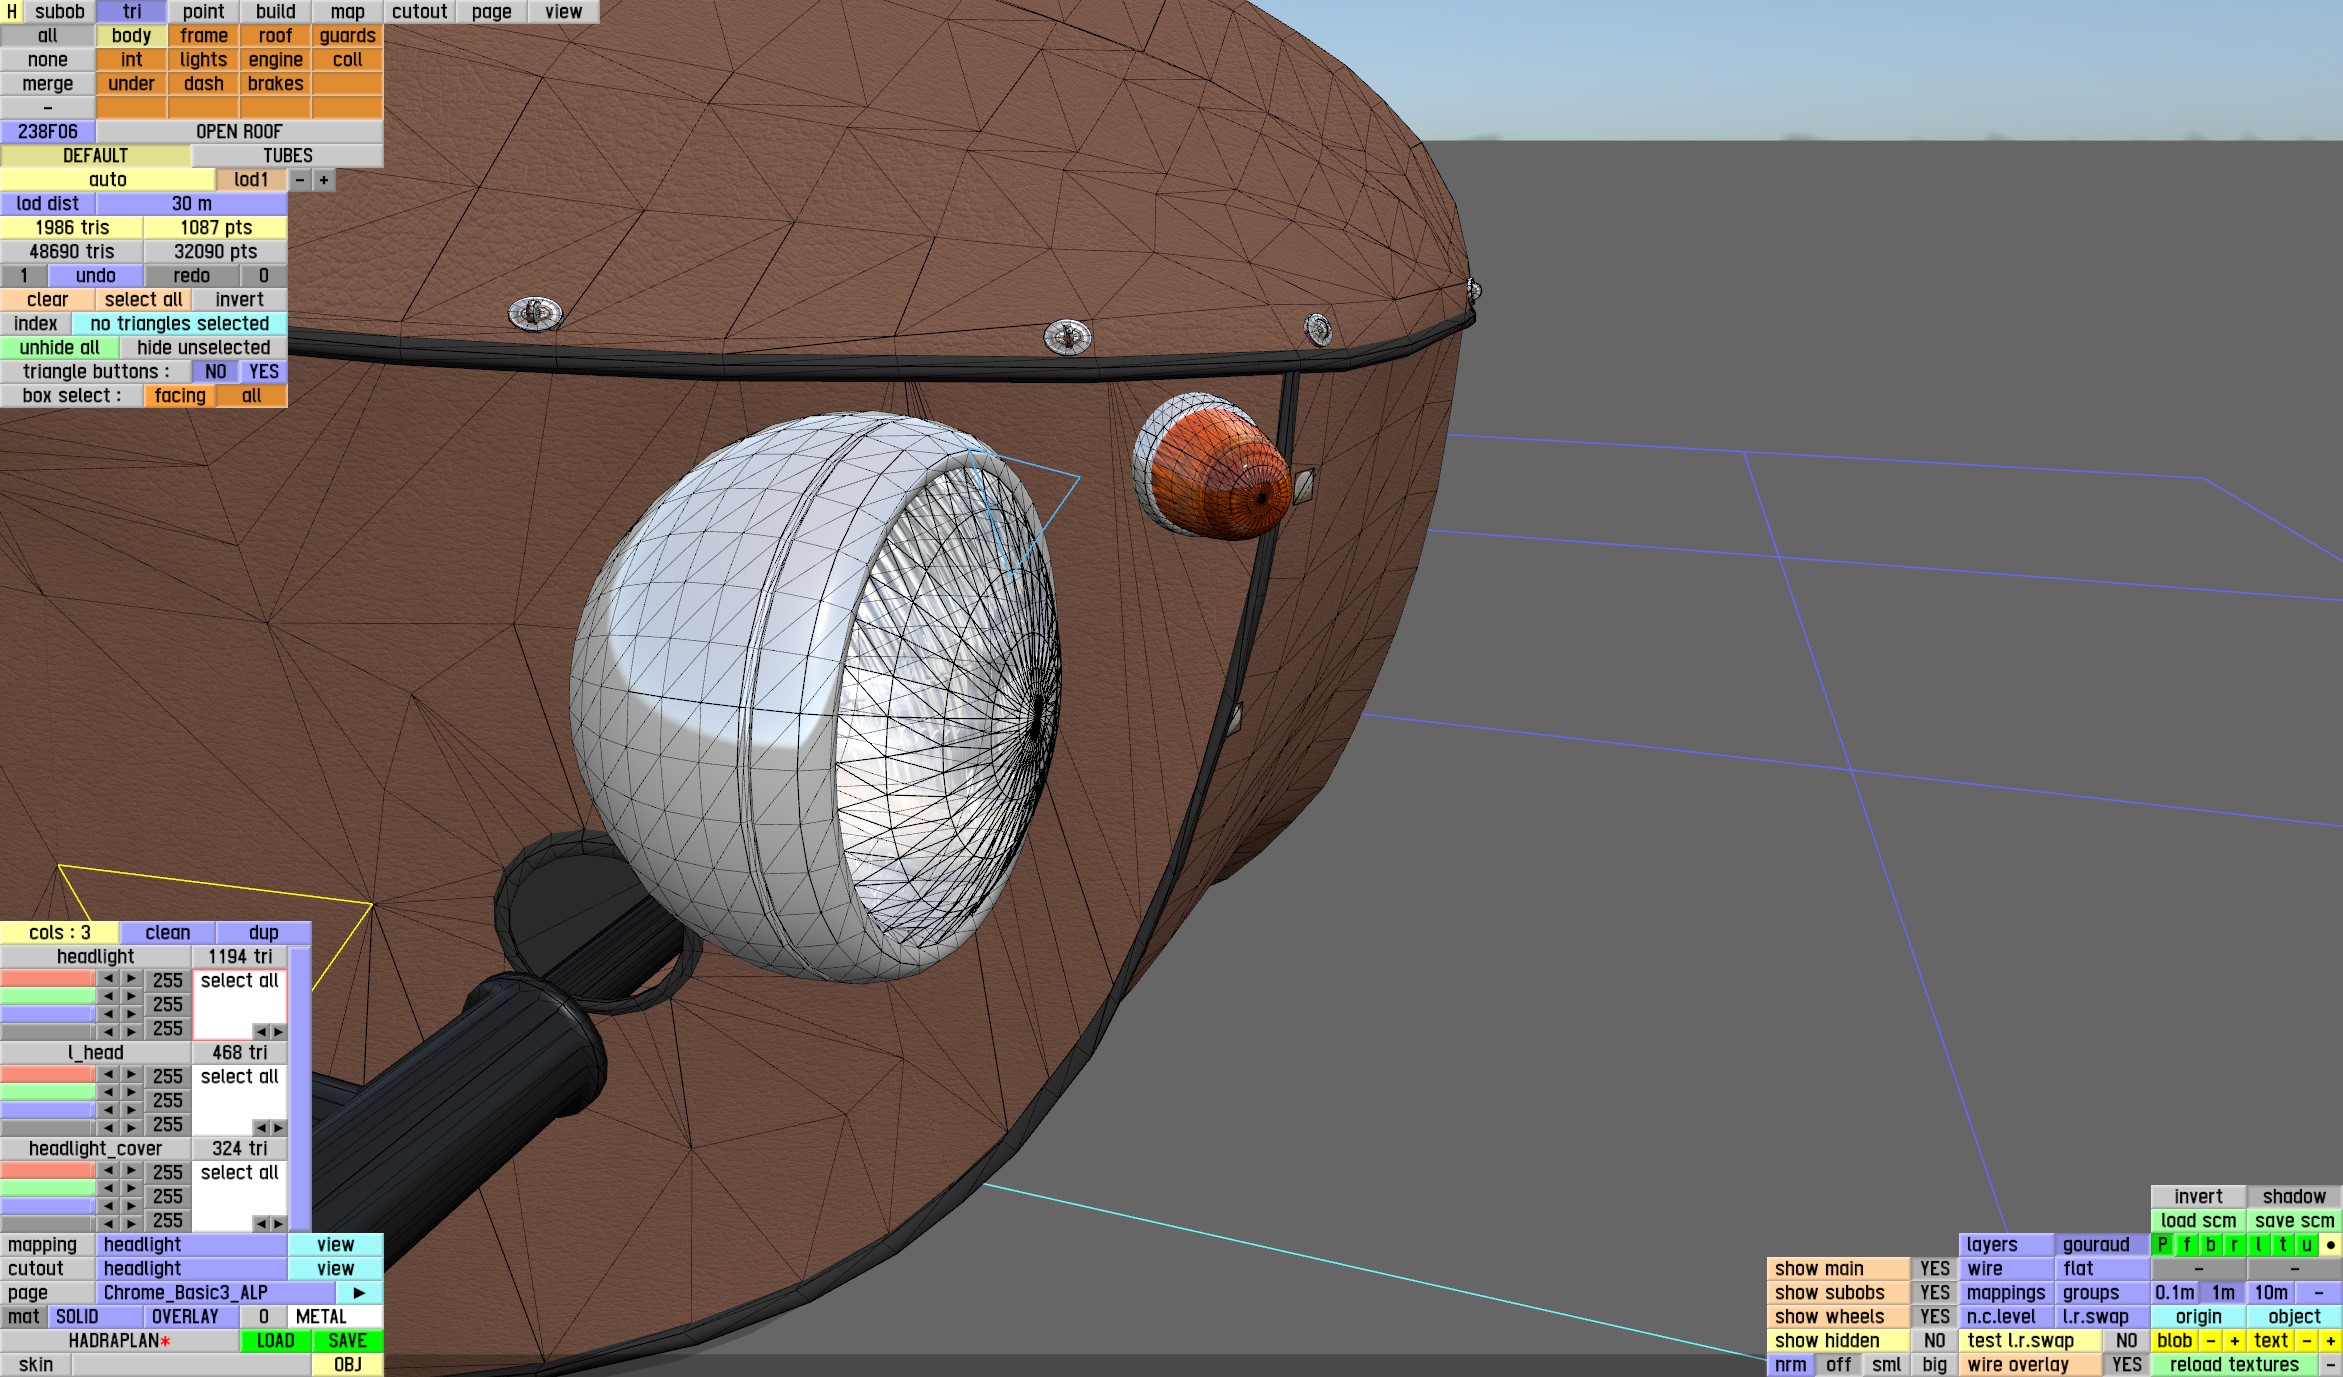Click headlight red color bar
Image resolution: width=2343 pixels, height=1377 pixels.
pos(47,979)
